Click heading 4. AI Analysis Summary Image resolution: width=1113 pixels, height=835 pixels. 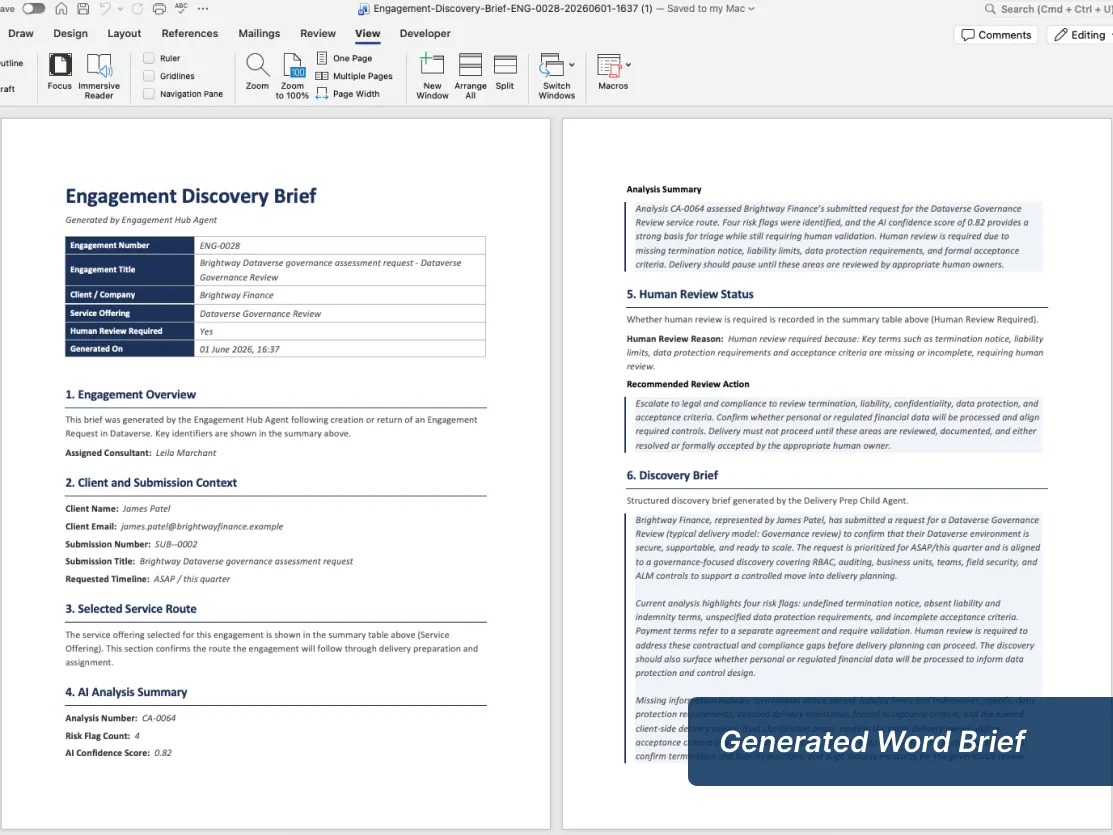tap(126, 692)
